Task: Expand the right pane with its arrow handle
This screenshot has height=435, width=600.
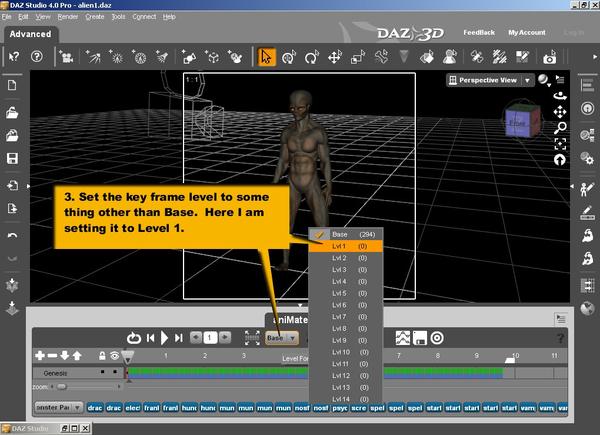Action: tap(572, 186)
